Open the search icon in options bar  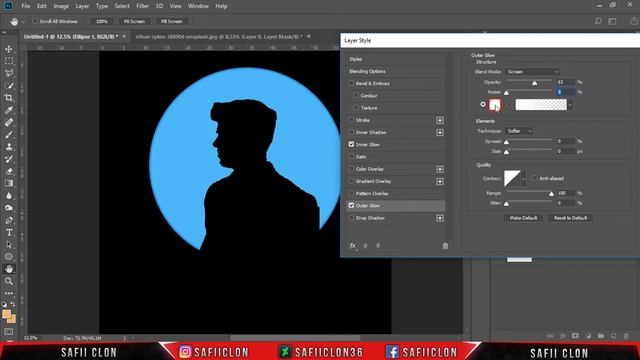(598, 21)
